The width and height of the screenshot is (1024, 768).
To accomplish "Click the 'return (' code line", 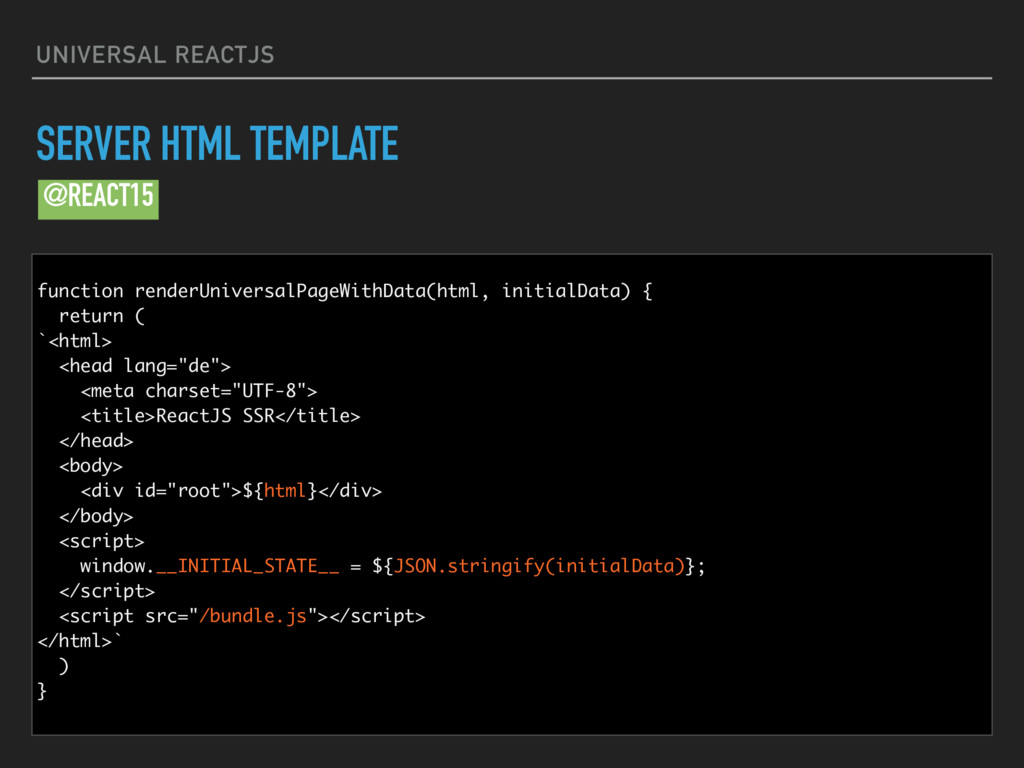I will coord(101,316).
